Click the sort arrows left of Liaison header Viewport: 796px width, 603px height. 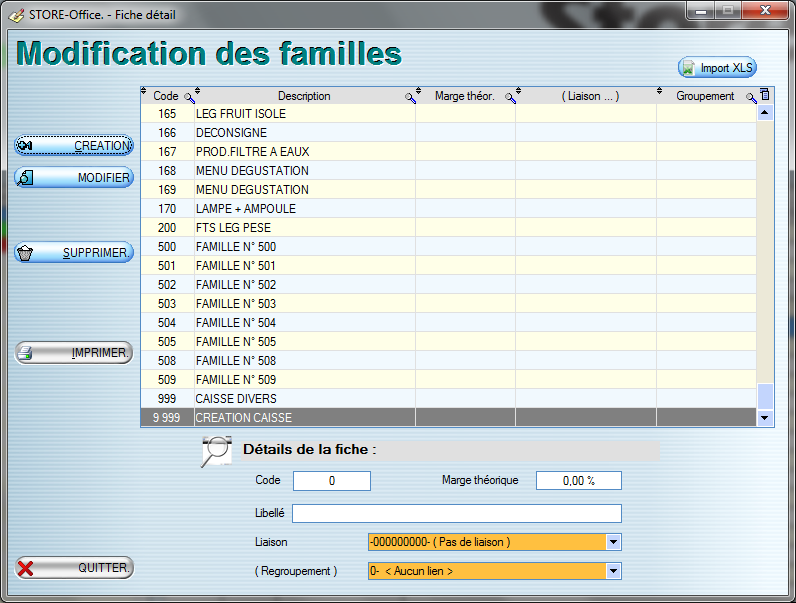pos(521,95)
